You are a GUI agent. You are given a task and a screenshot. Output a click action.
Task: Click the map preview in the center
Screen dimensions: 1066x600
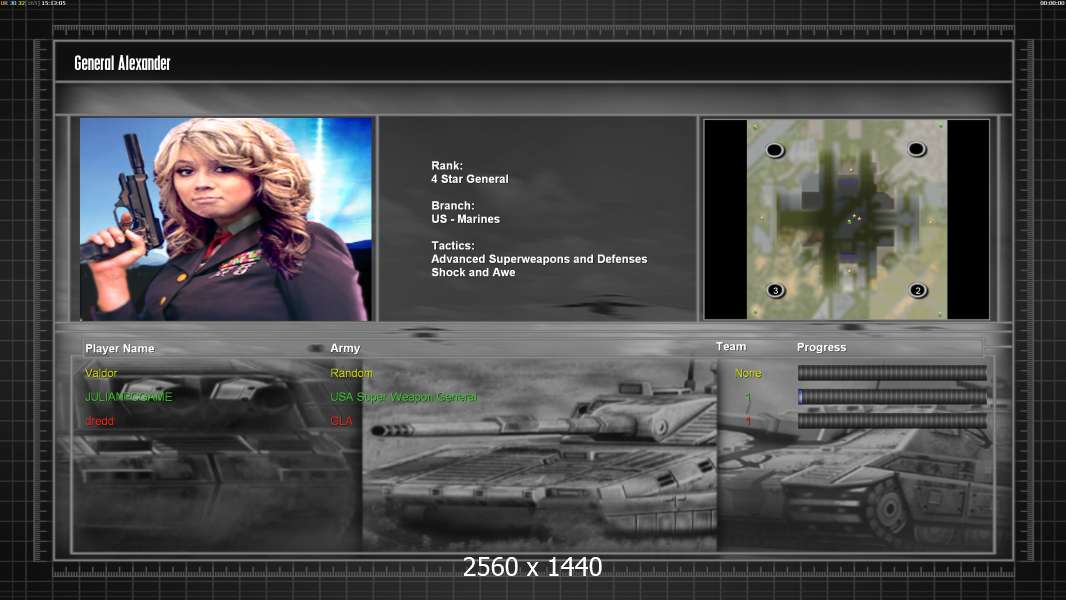846,219
